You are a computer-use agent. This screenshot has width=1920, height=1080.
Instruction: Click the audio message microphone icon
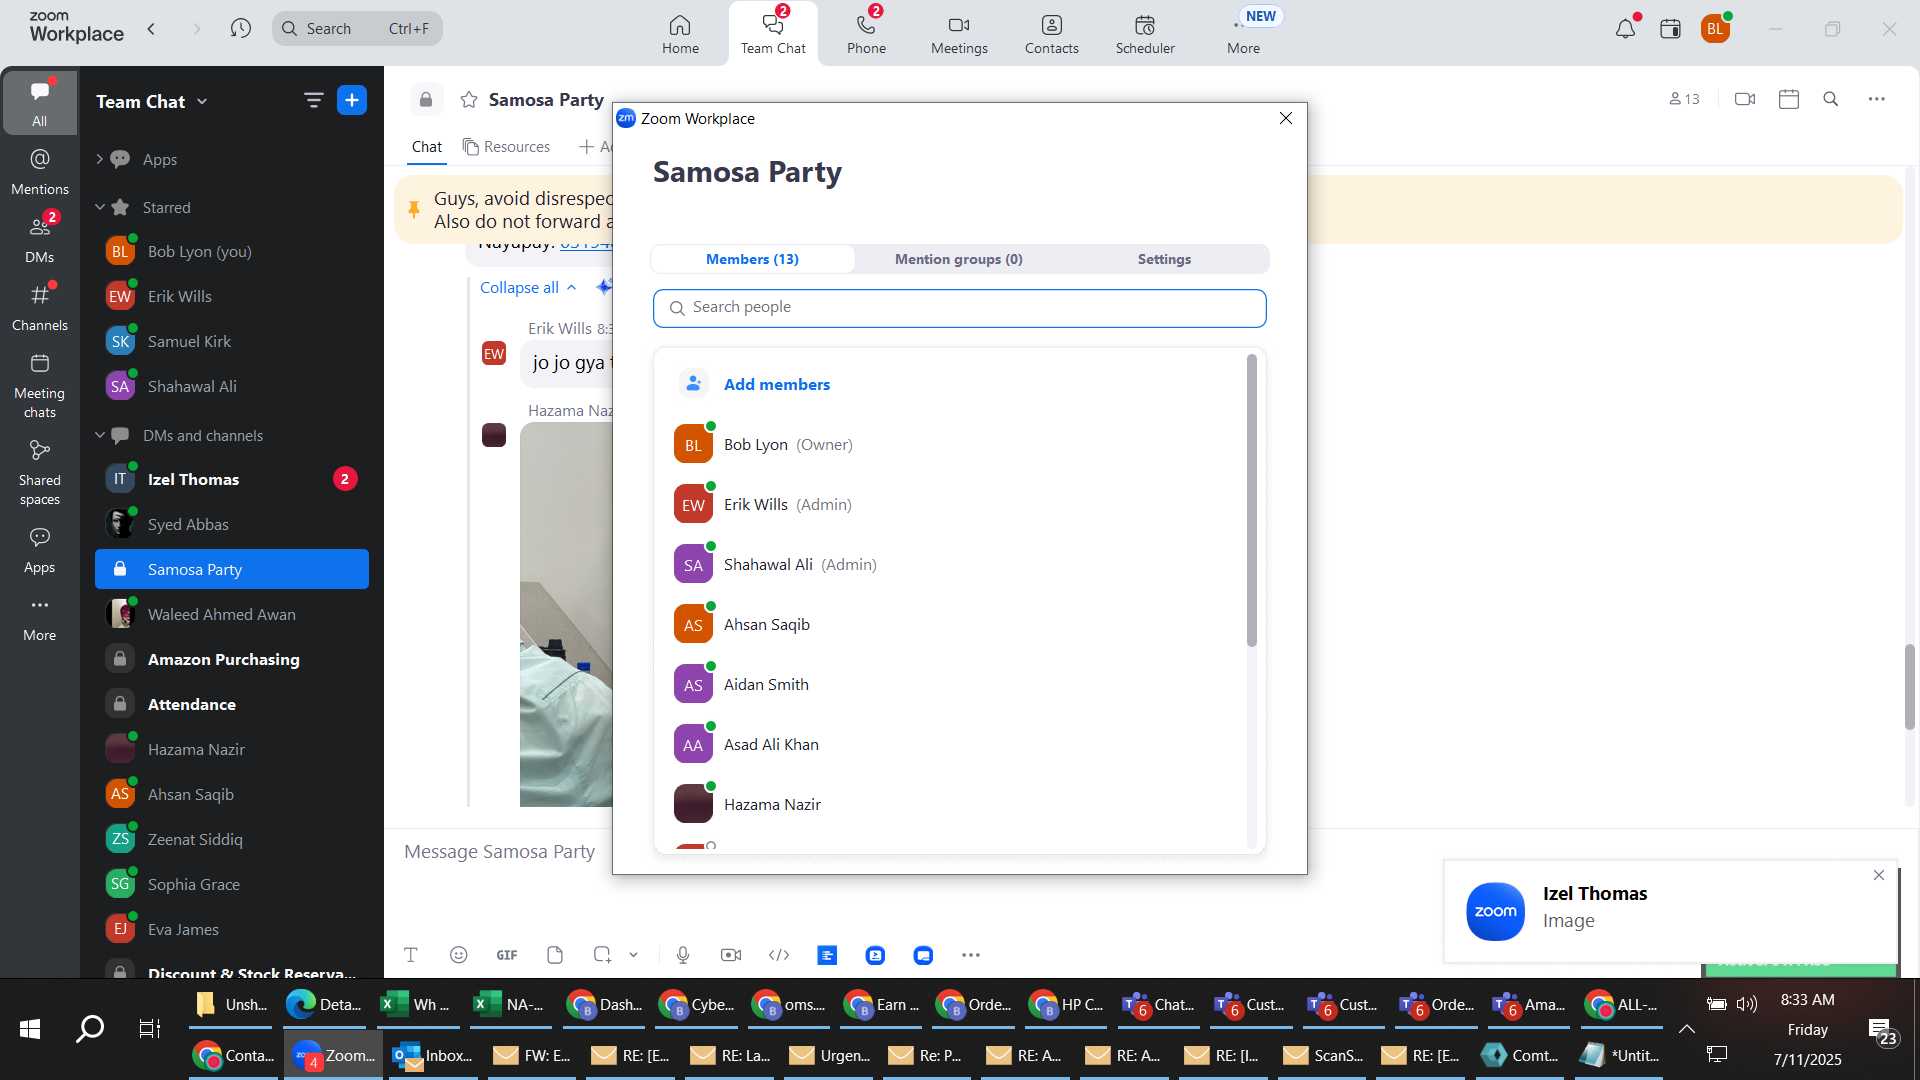point(683,955)
